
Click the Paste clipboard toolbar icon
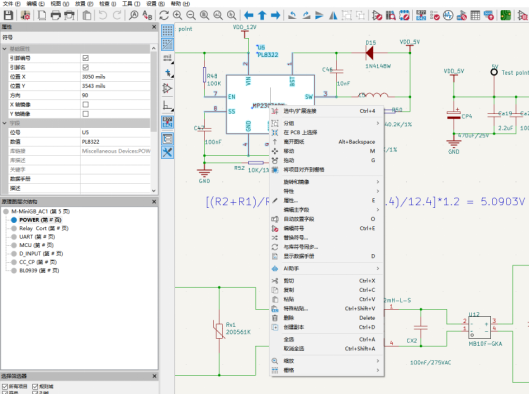pos(87,15)
